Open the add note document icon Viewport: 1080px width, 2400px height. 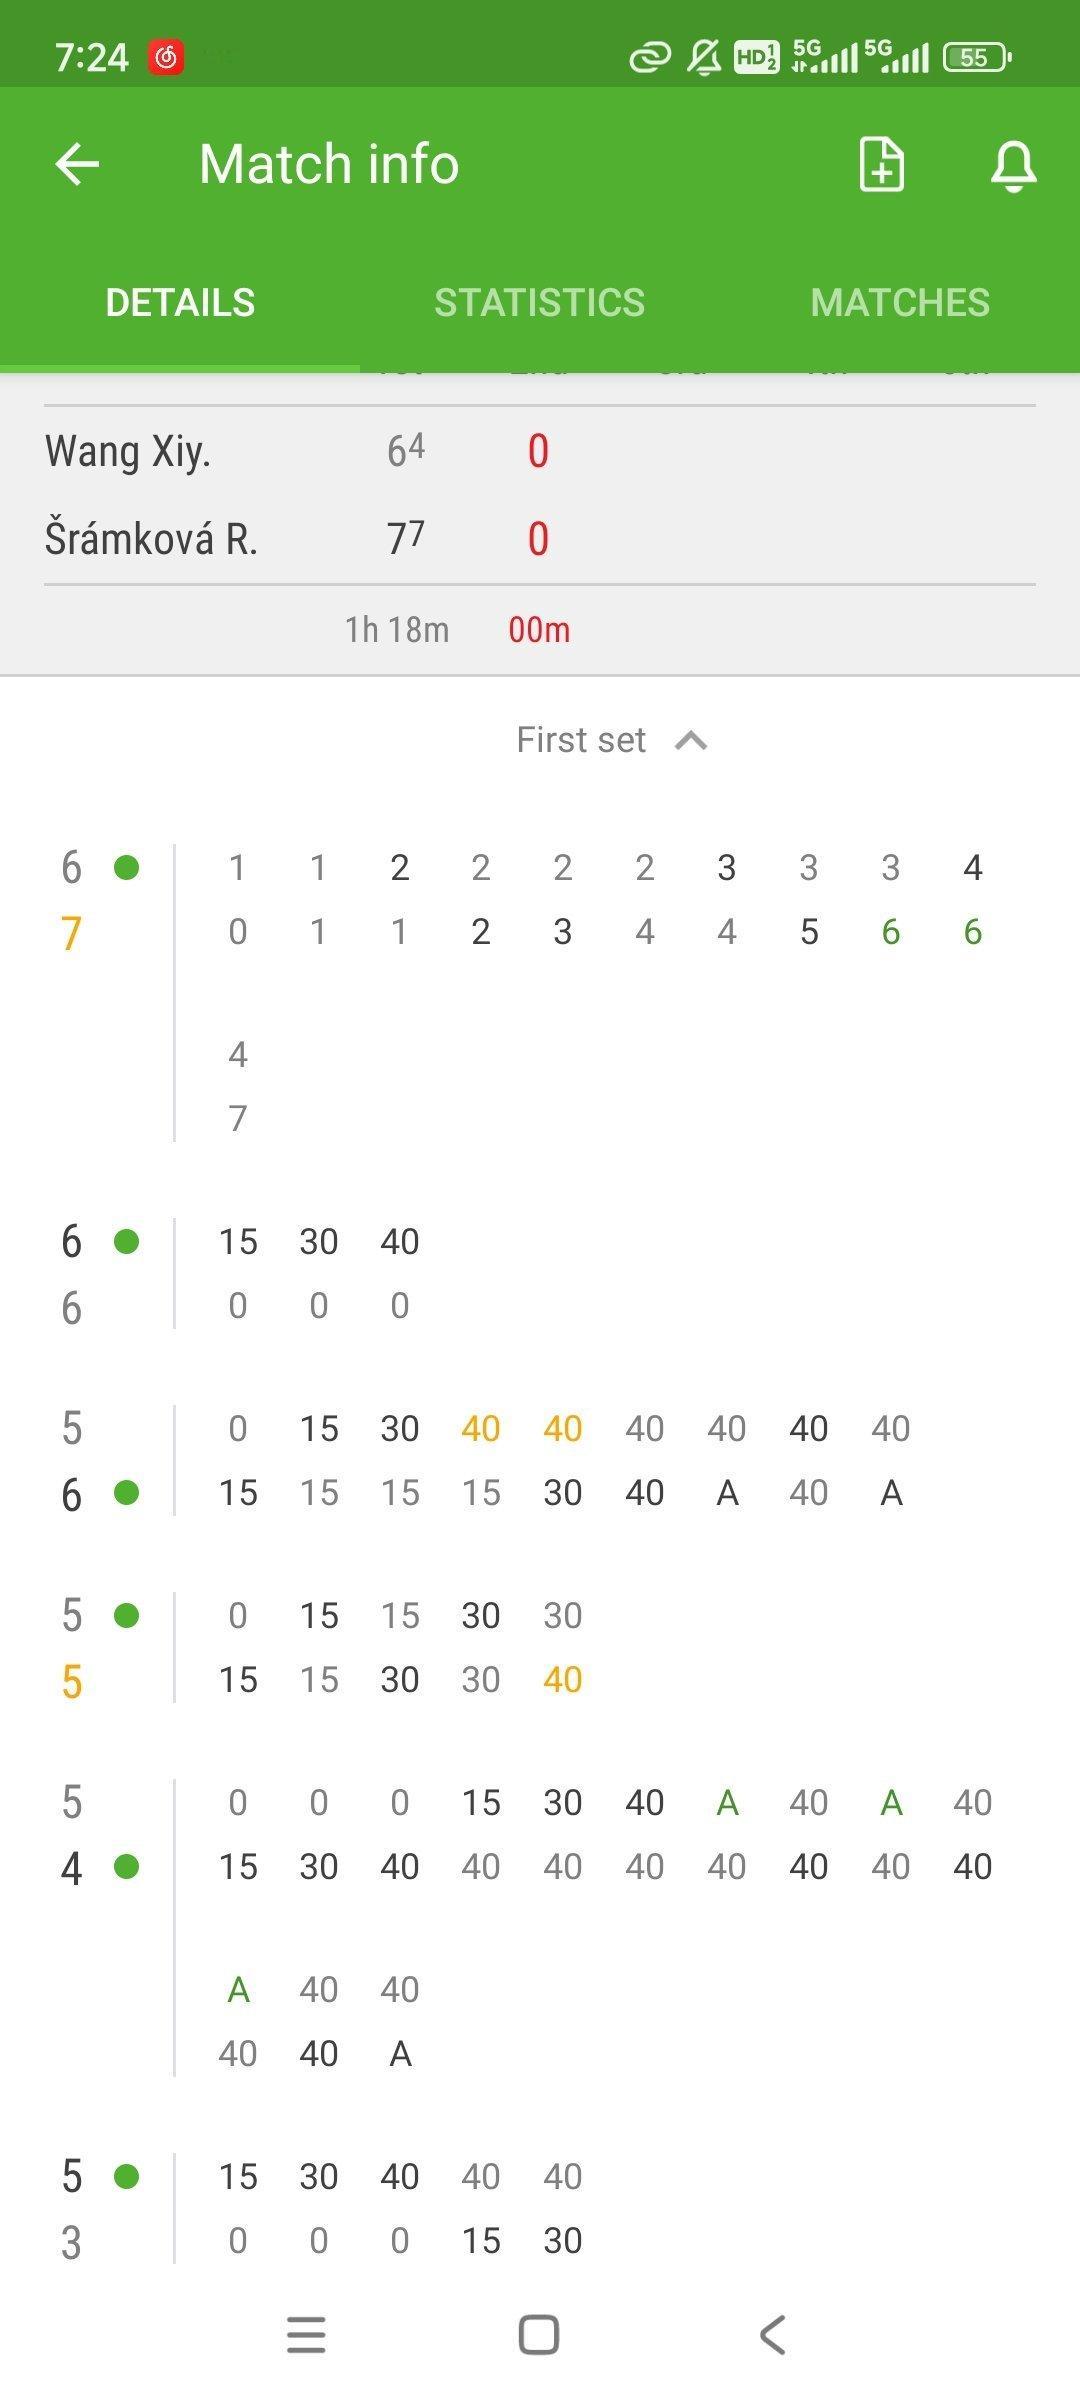pyautogui.click(x=882, y=164)
